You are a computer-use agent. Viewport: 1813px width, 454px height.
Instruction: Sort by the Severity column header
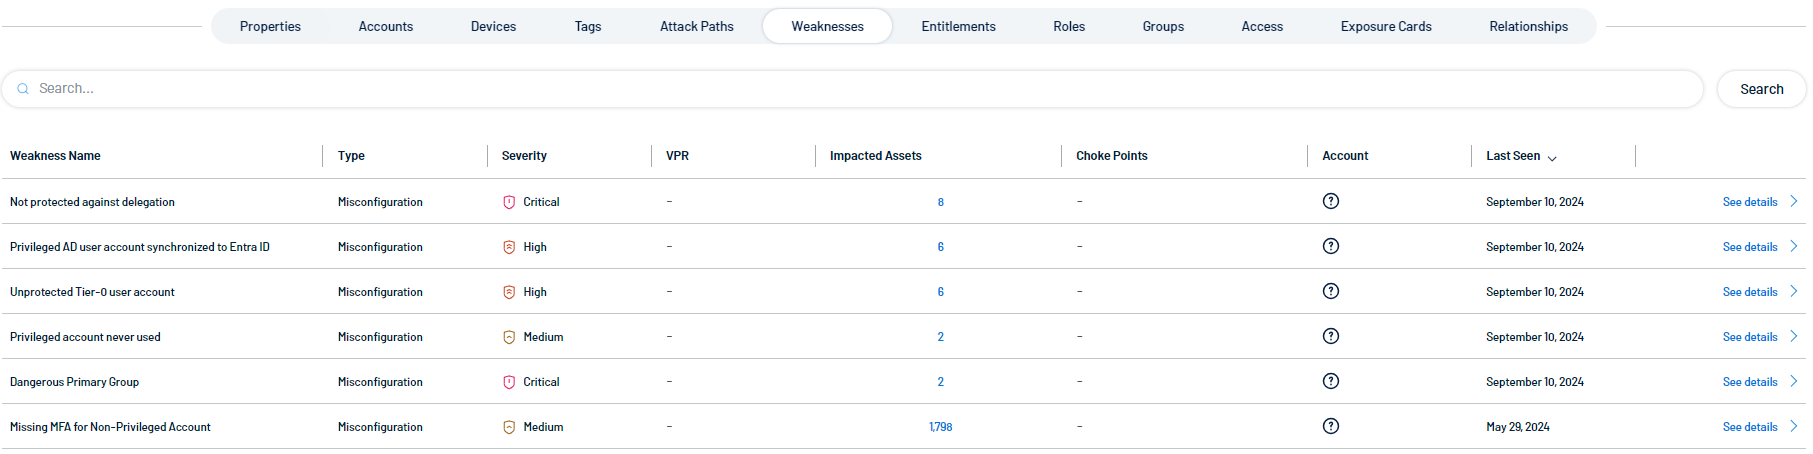524,156
